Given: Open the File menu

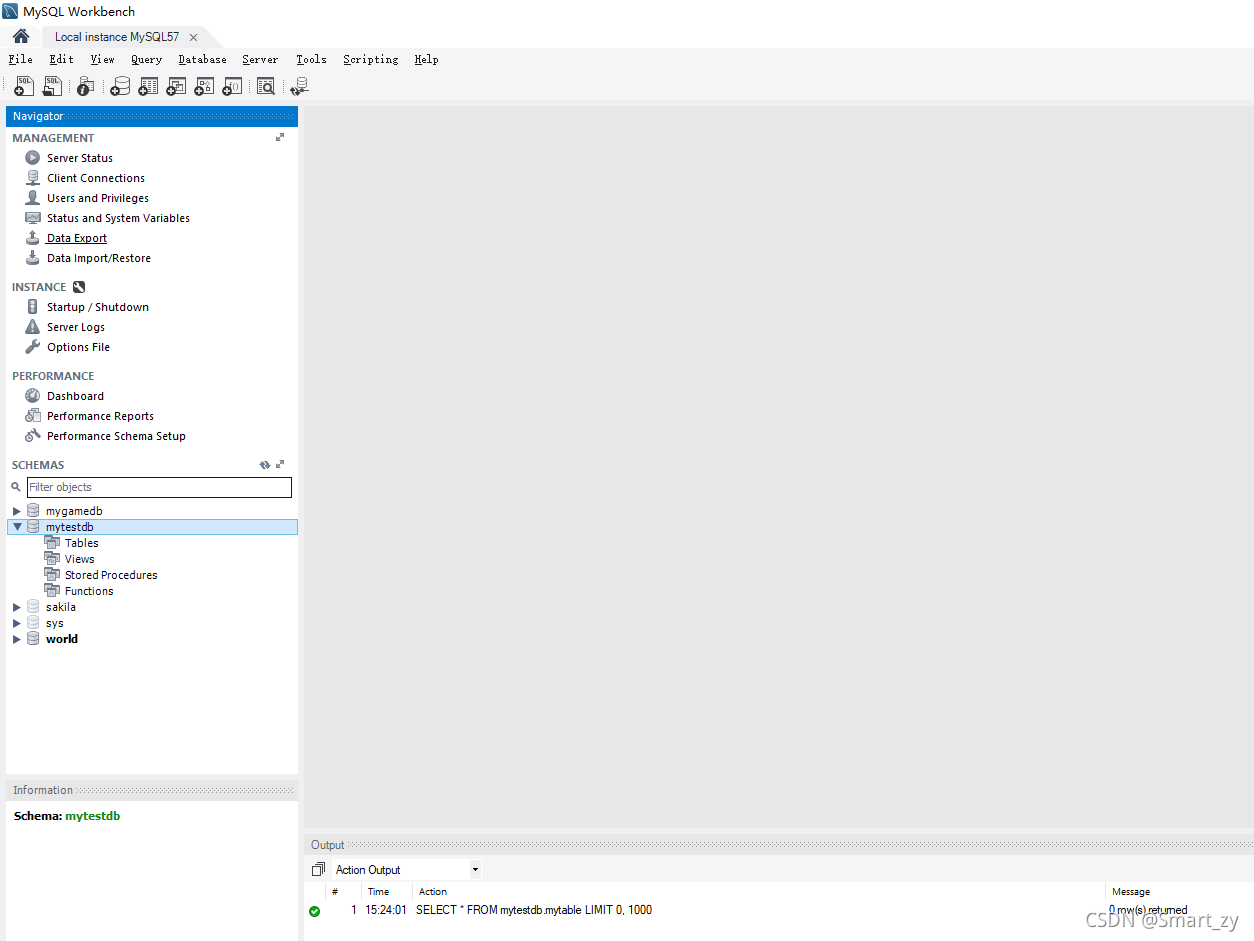Looking at the screenshot, I should 21,59.
